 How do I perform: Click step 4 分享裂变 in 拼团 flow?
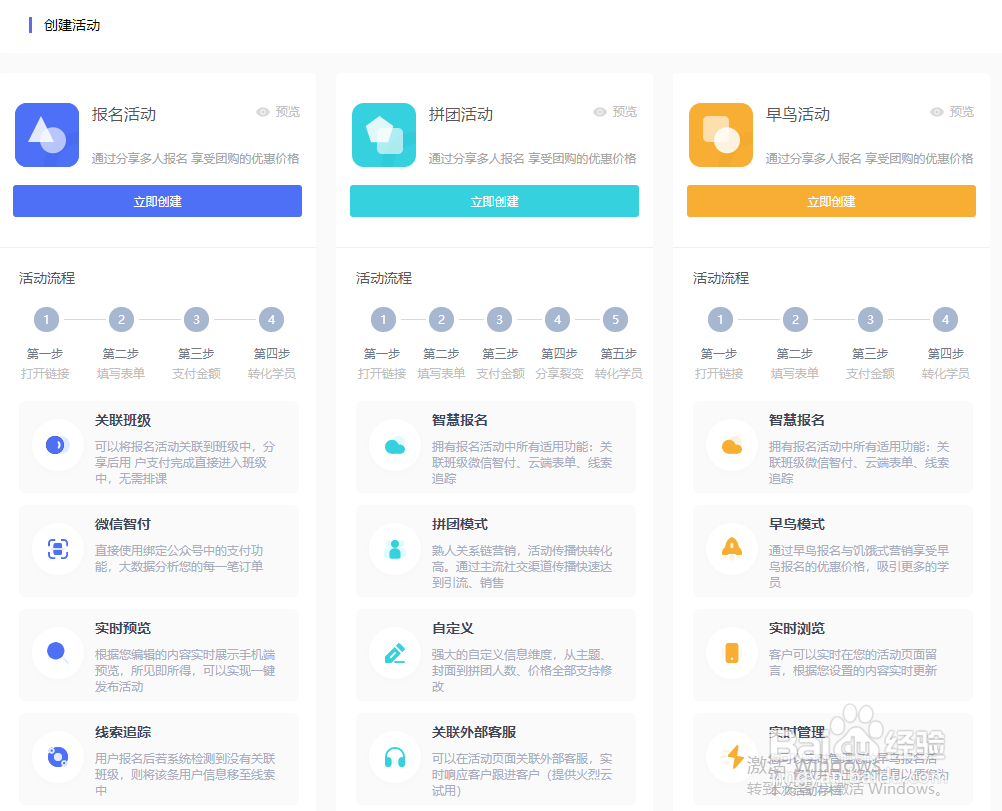point(557,319)
